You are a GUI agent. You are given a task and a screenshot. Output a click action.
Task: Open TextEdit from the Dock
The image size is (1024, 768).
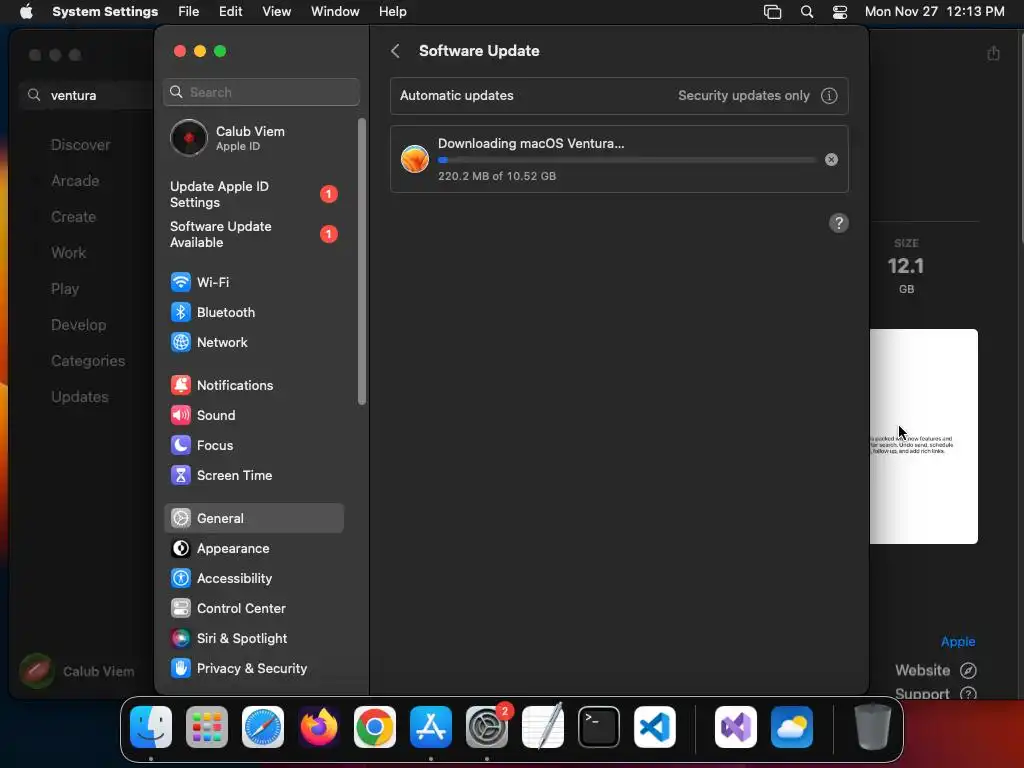click(x=543, y=727)
